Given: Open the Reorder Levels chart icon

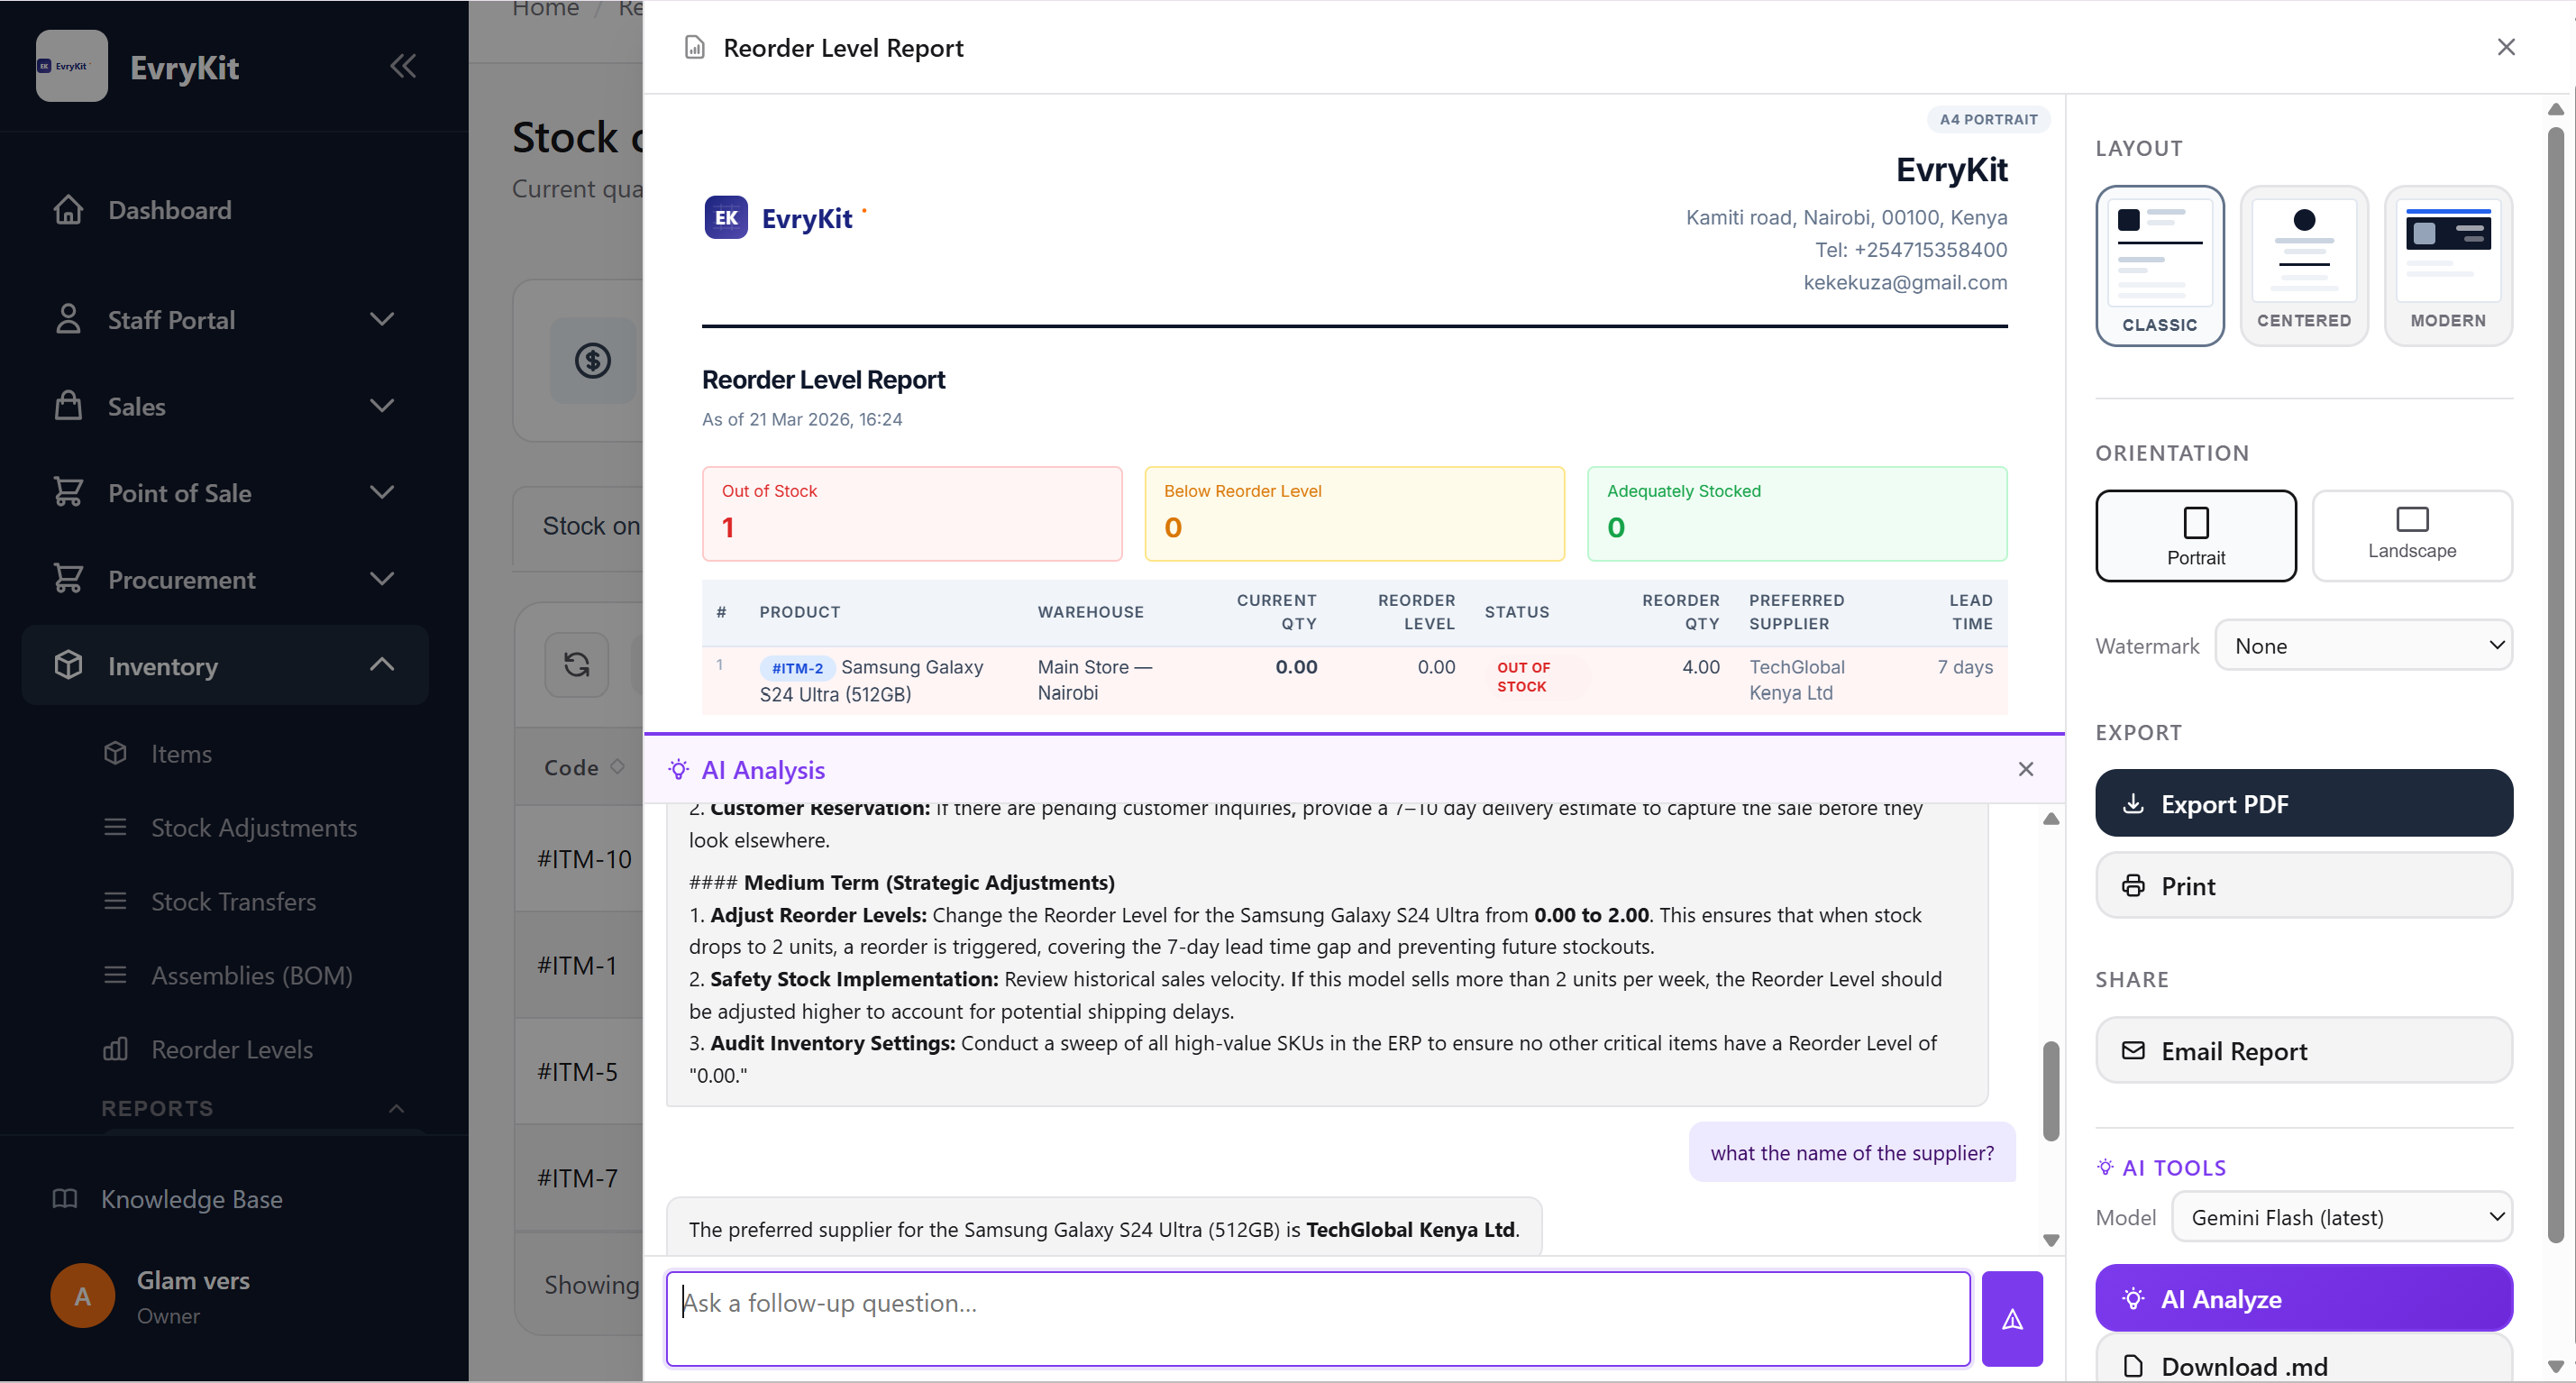Looking at the screenshot, I should [x=116, y=1049].
